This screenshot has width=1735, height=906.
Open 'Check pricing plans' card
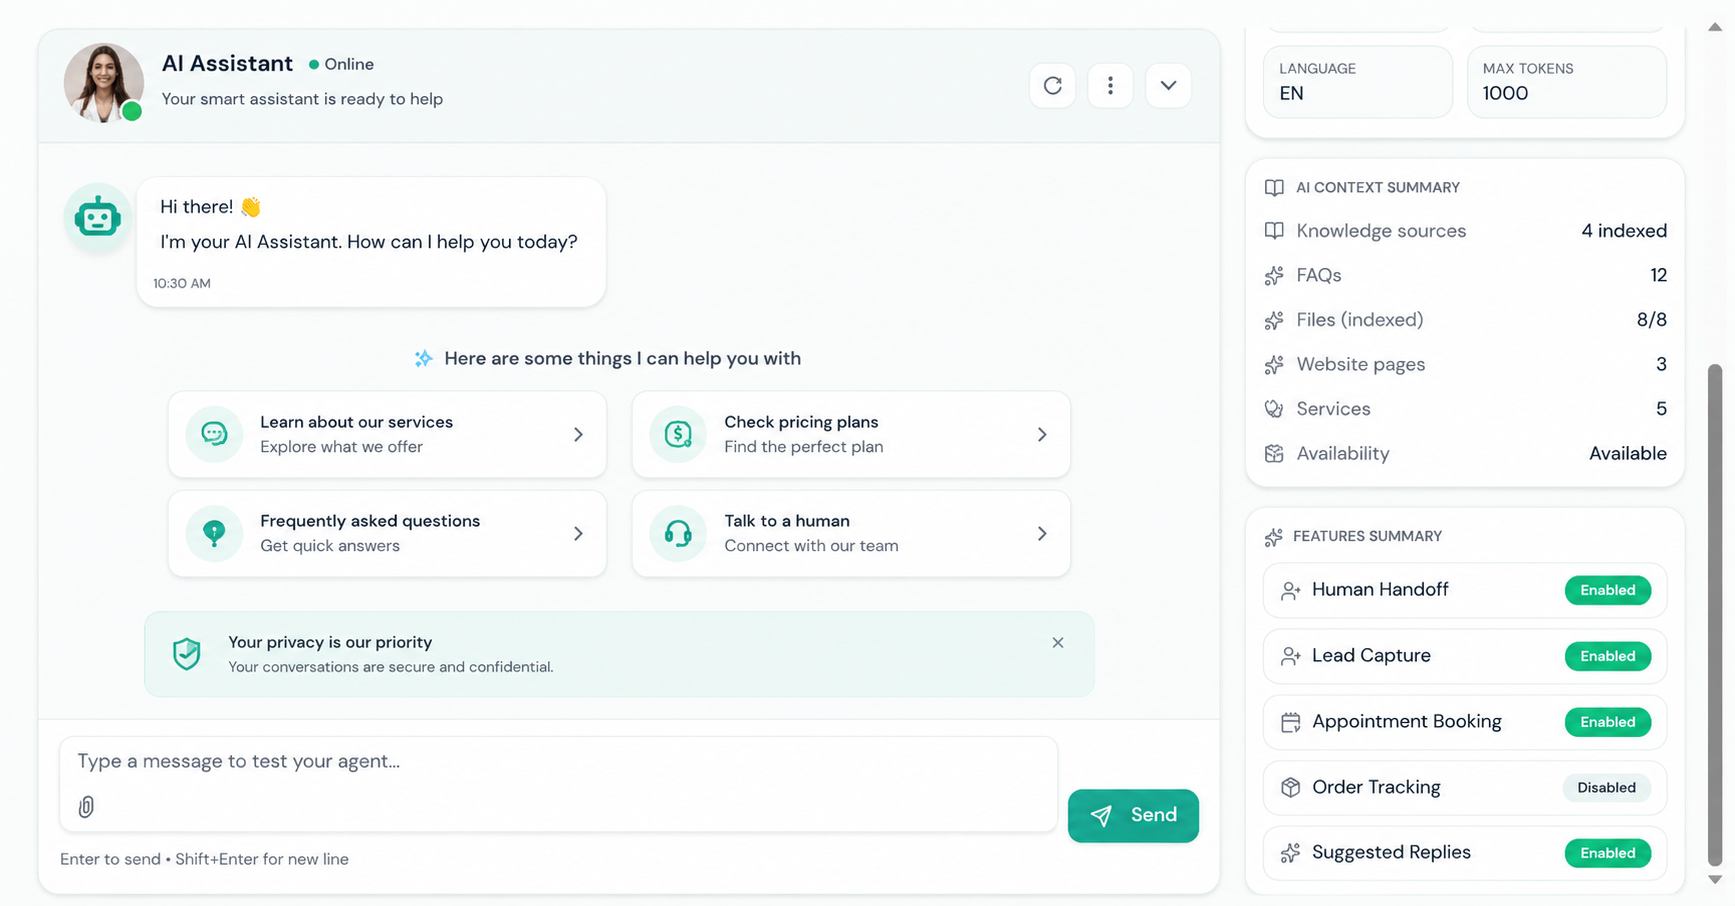[851, 434]
